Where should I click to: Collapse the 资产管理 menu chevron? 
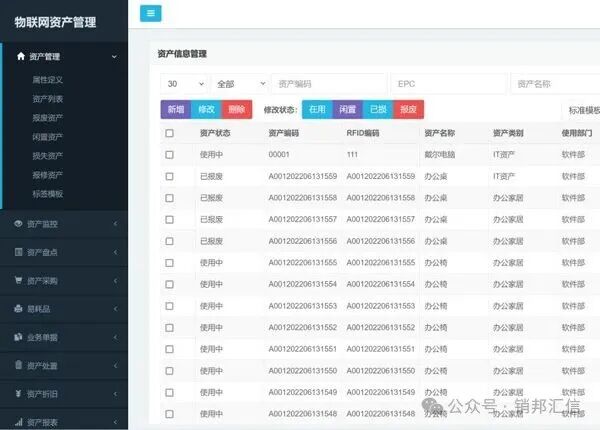[114, 57]
